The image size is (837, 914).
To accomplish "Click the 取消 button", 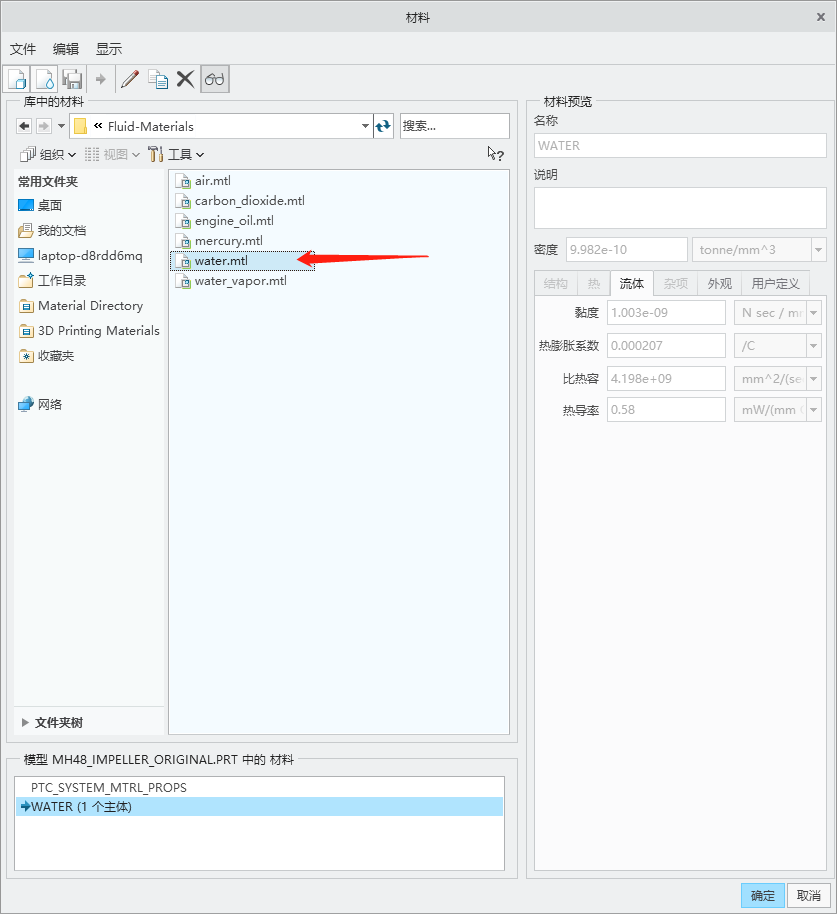I will [808, 895].
